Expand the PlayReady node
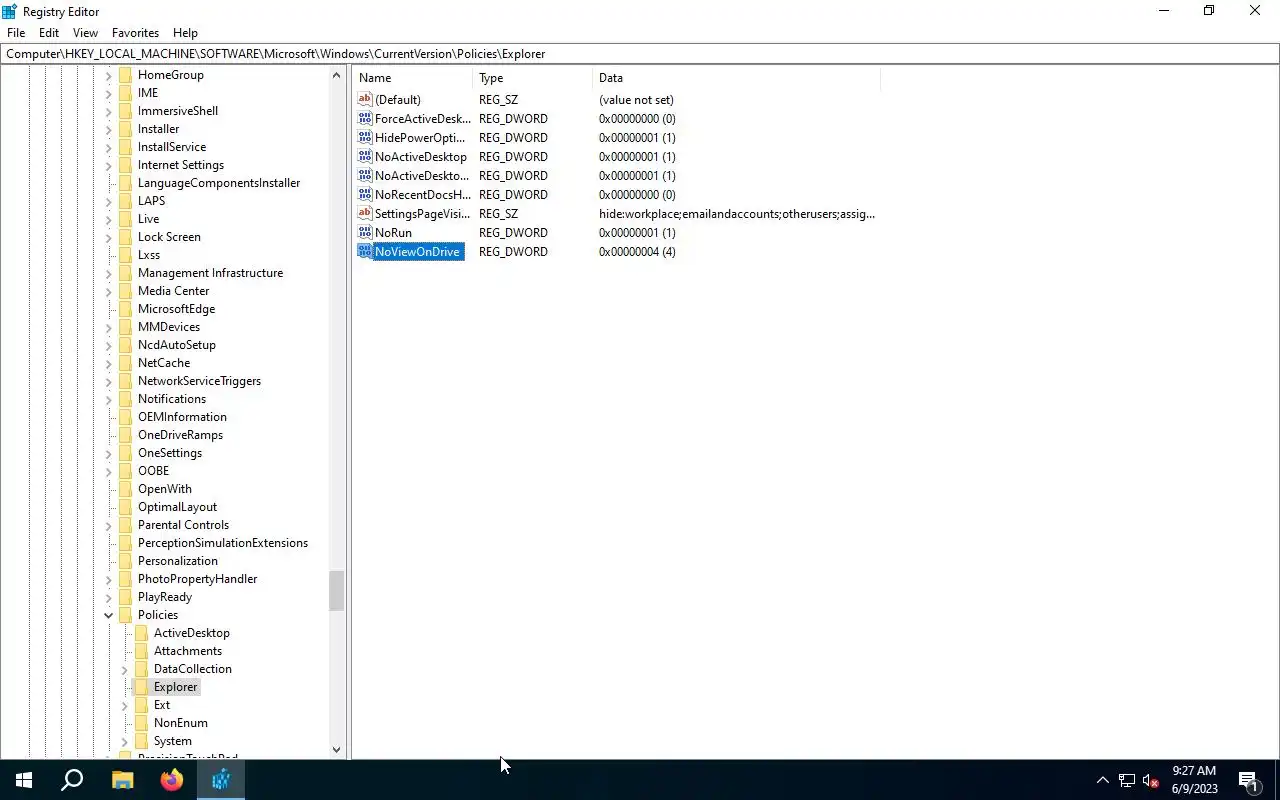 [x=109, y=597]
